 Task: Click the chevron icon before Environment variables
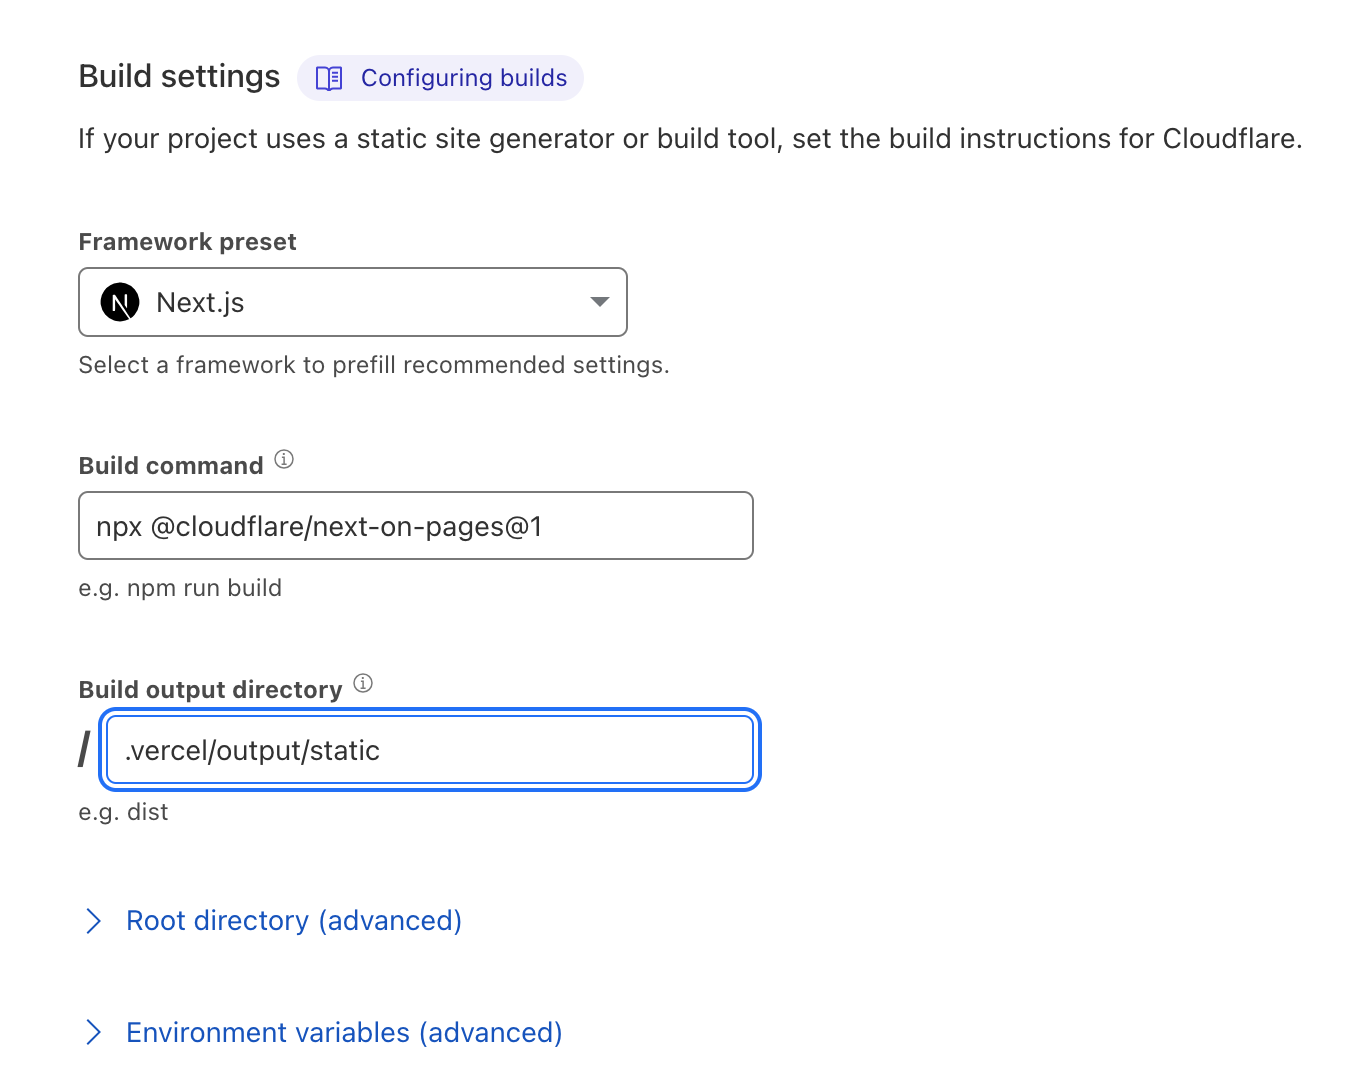(x=93, y=1032)
